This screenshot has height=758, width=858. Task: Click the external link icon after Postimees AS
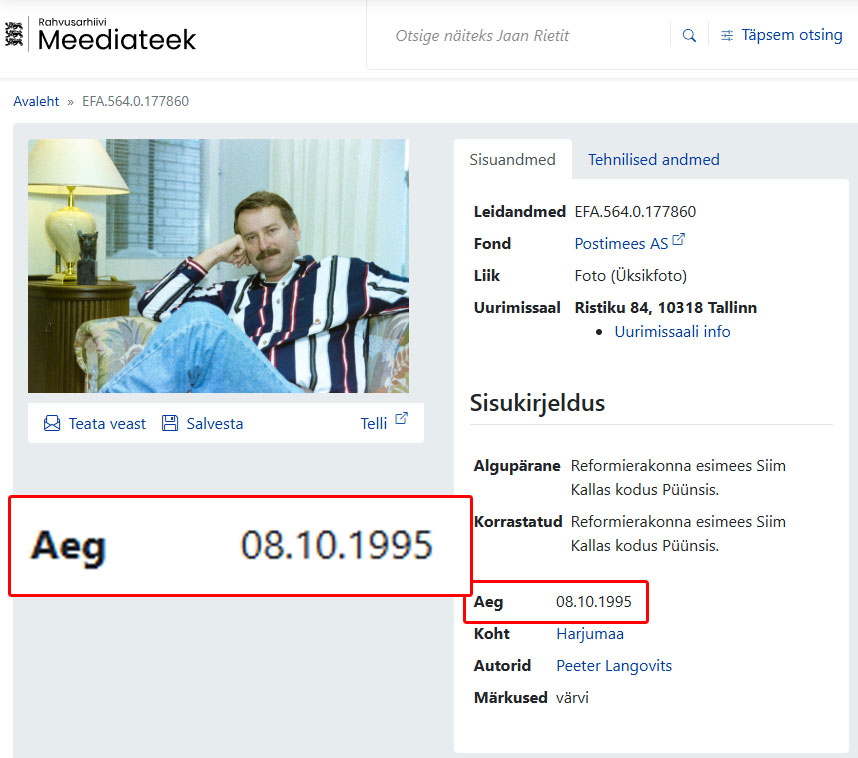tap(679, 241)
